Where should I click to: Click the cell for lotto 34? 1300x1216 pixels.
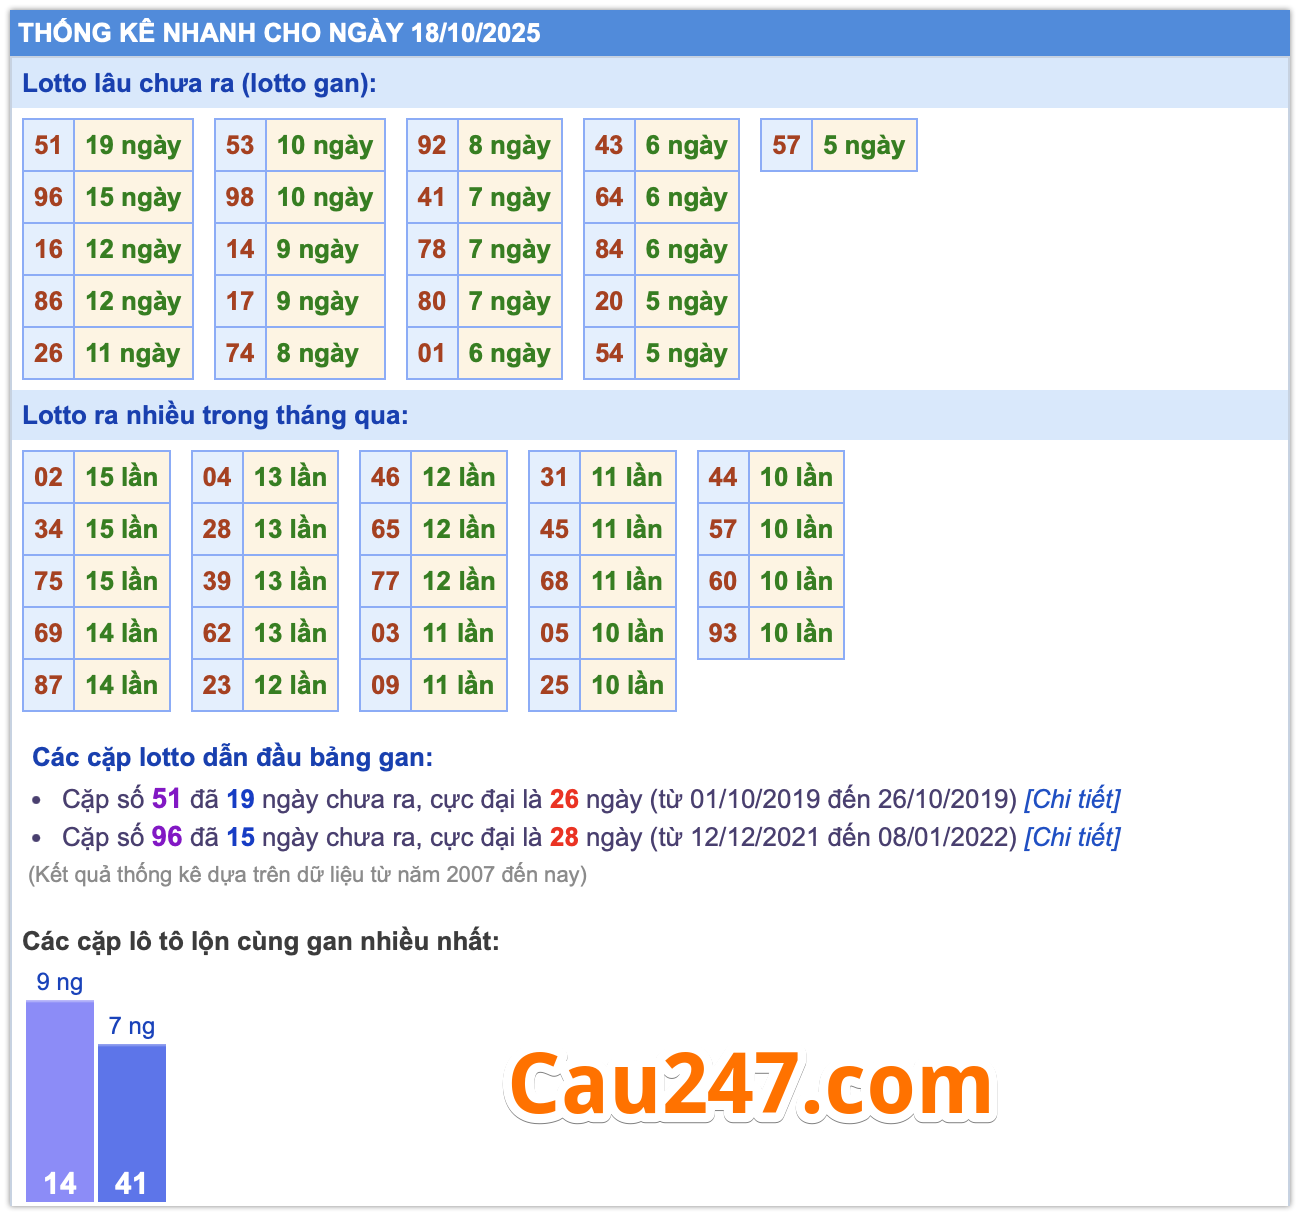(47, 529)
